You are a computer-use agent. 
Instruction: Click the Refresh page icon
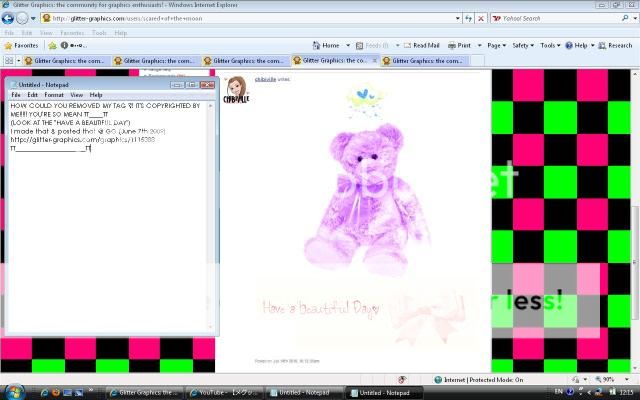[469, 18]
